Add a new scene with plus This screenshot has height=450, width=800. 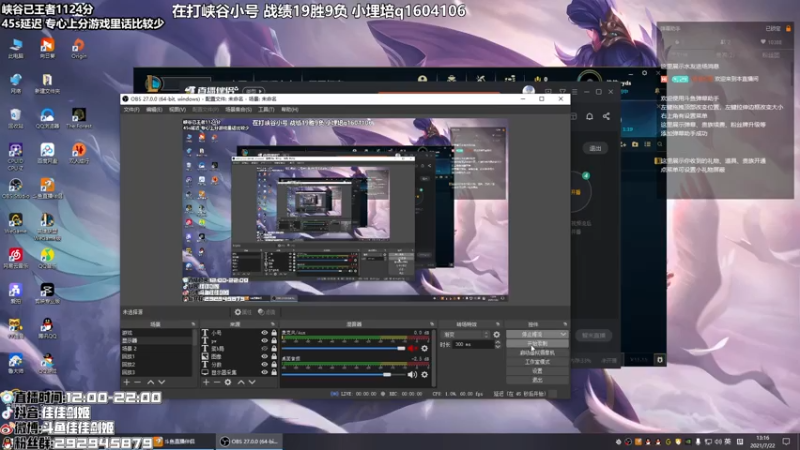click(127, 382)
